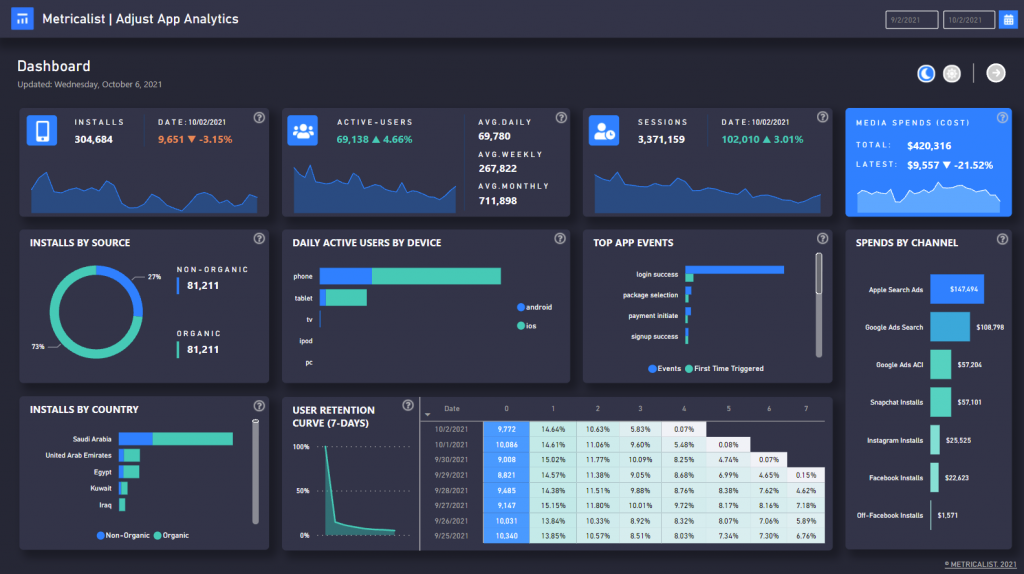This screenshot has height=574, width=1024.
Task: Click the next page arrow icon
Action: tap(995, 73)
